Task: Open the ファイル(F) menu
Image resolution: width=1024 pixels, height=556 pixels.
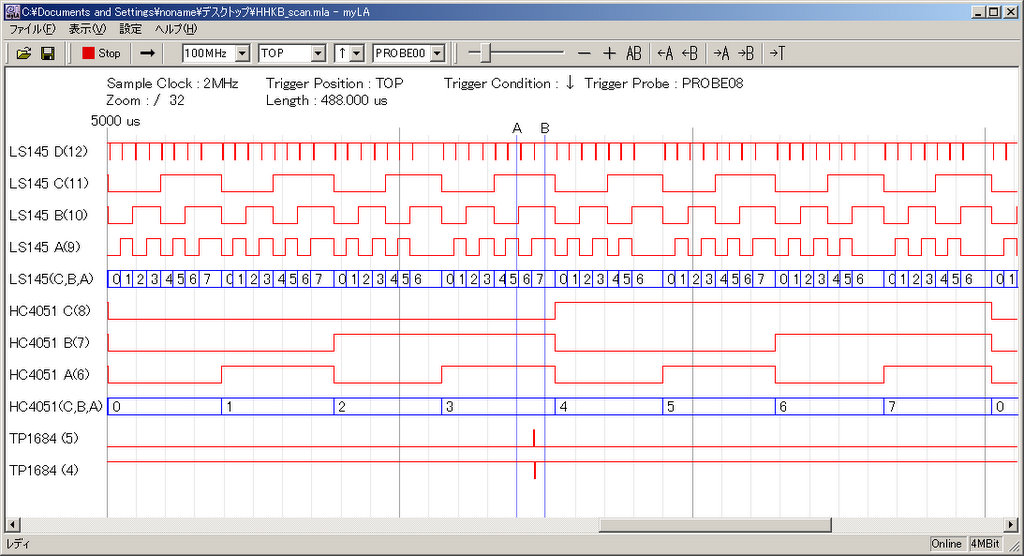Action: click(x=31, y=29)
